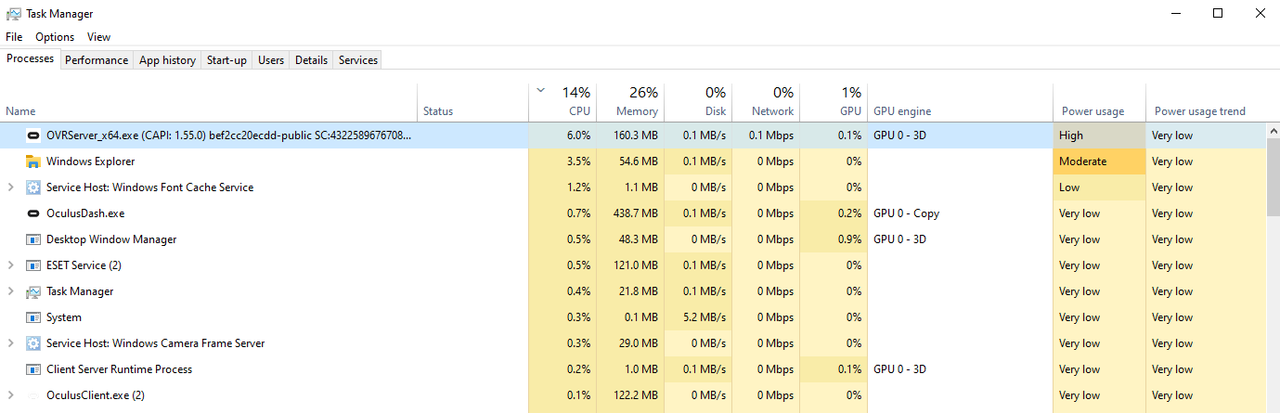Switch to the Performance tab
The image size is (1280, 413).
(97, 60)
